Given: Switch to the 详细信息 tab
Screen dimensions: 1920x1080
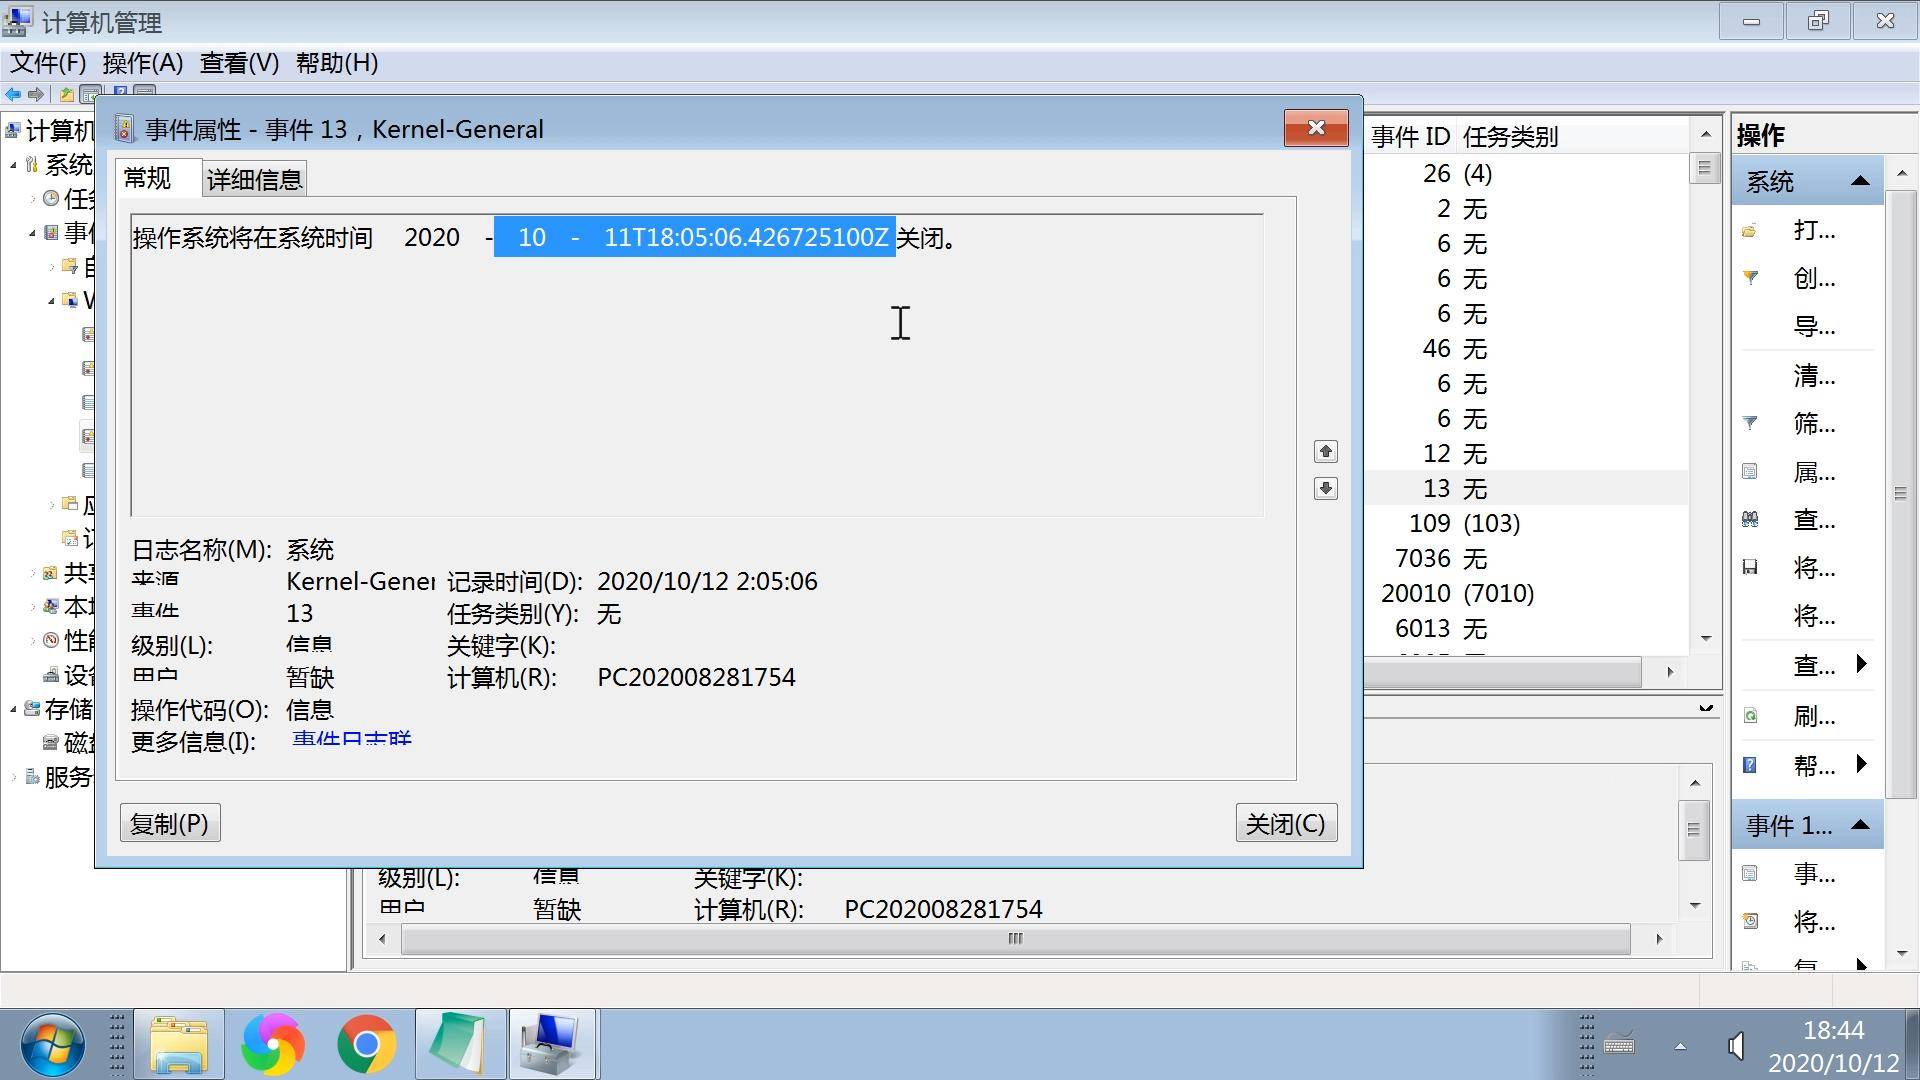Looking at the screenshot, I should [254, 180].
